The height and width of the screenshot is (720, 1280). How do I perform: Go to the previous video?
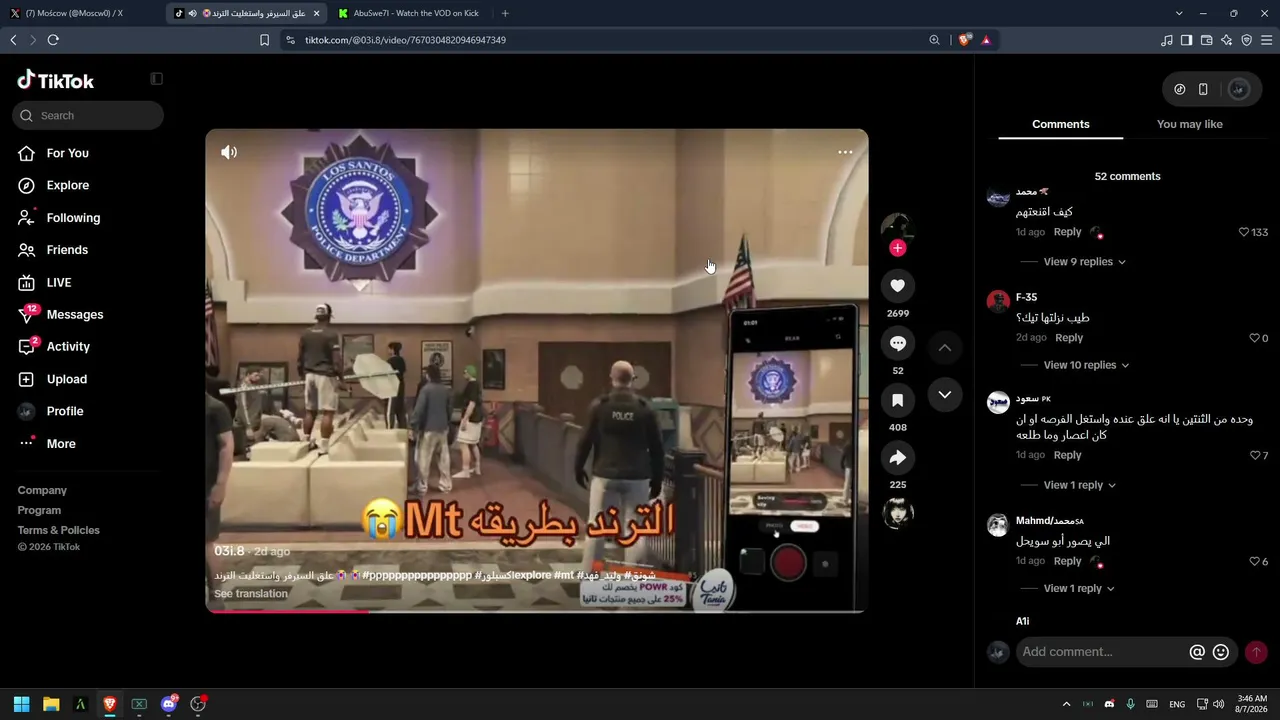pyautogui.click(x=945, y=348)
